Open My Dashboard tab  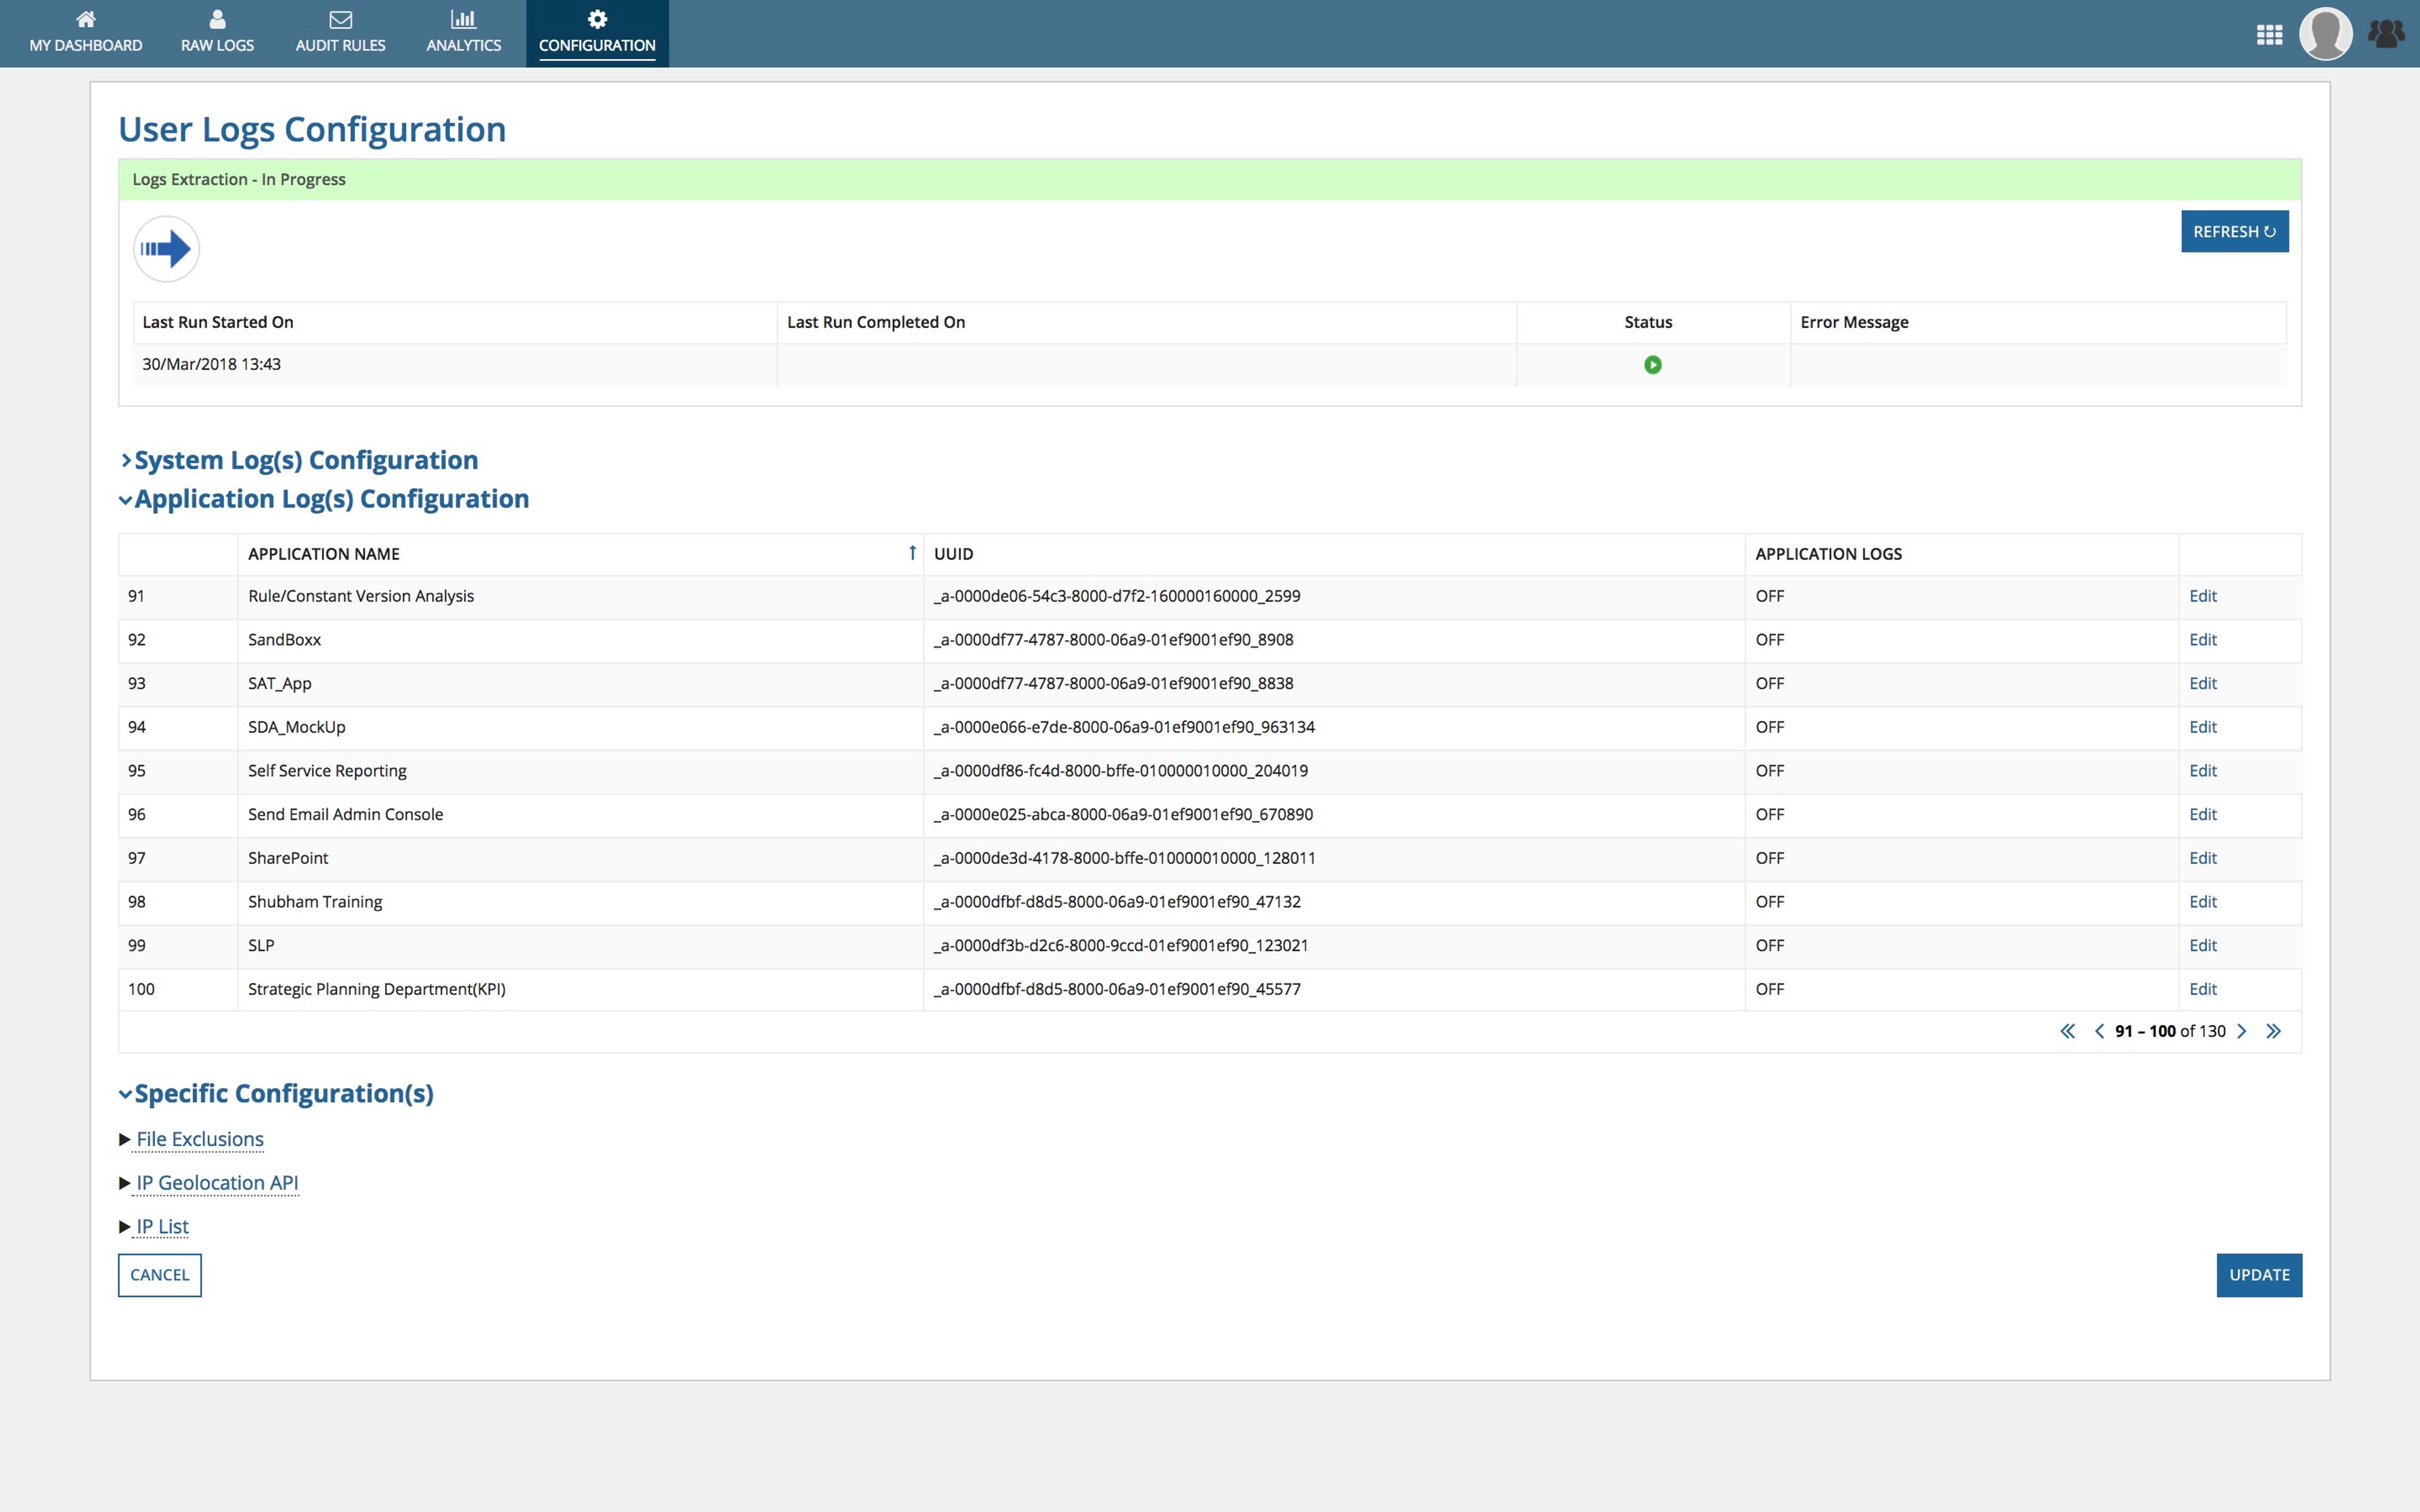click(86, 34)
